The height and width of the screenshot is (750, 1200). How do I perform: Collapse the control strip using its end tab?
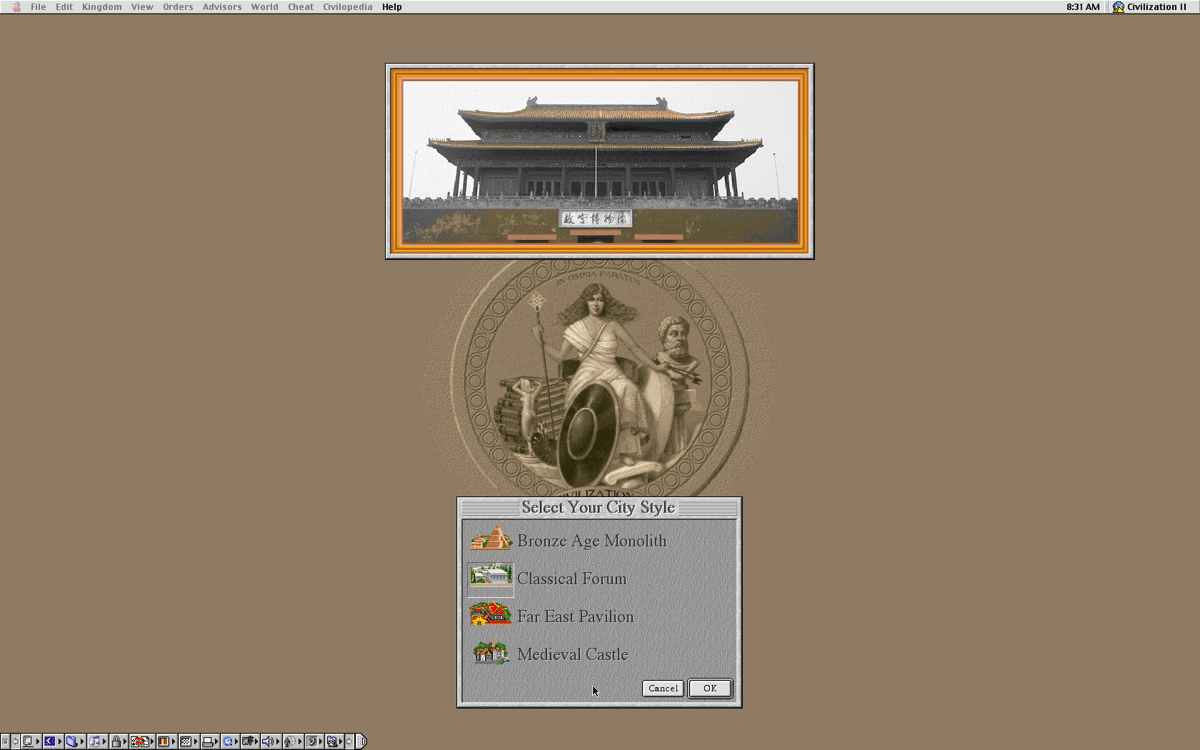[x=361, y=741]
